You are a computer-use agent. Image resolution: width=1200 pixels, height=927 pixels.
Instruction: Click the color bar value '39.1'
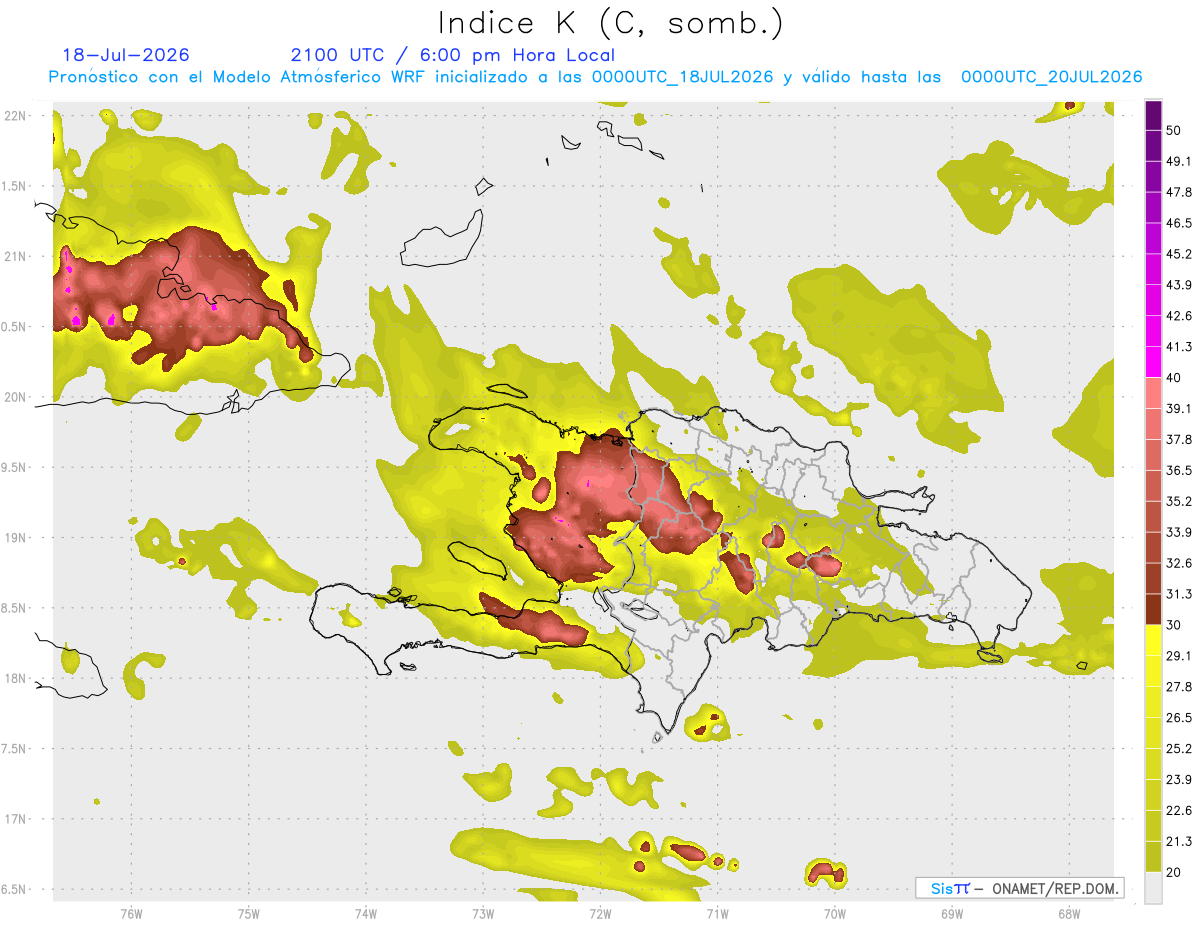[x=1180, y=409]
